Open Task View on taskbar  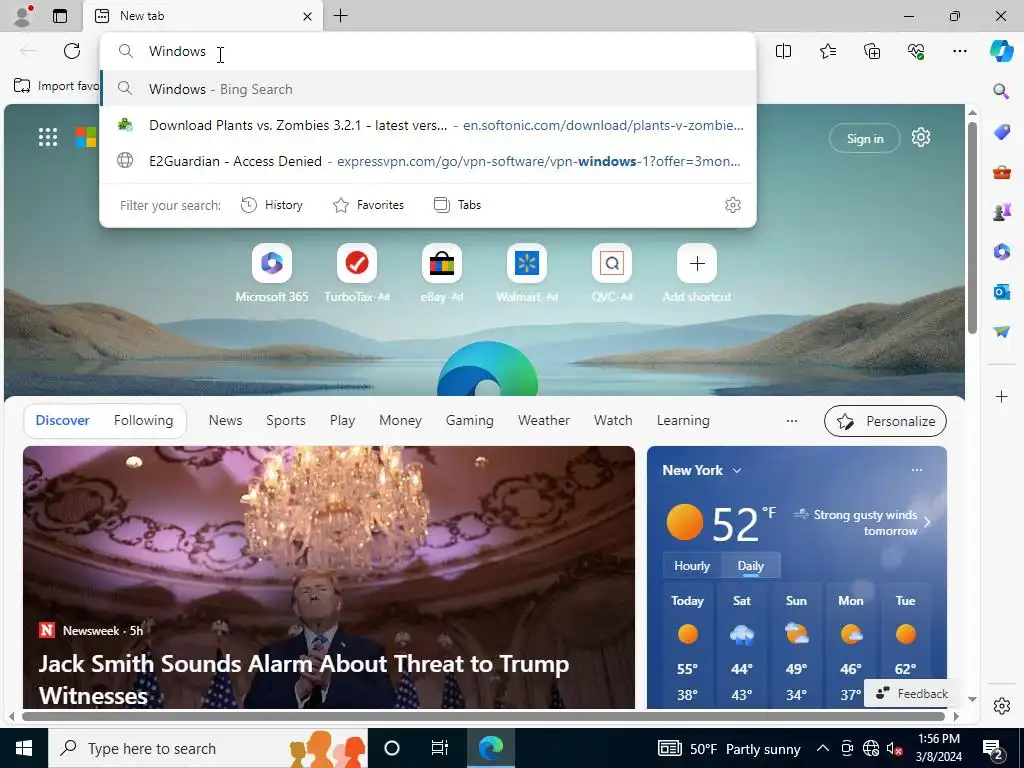[440, 748]
